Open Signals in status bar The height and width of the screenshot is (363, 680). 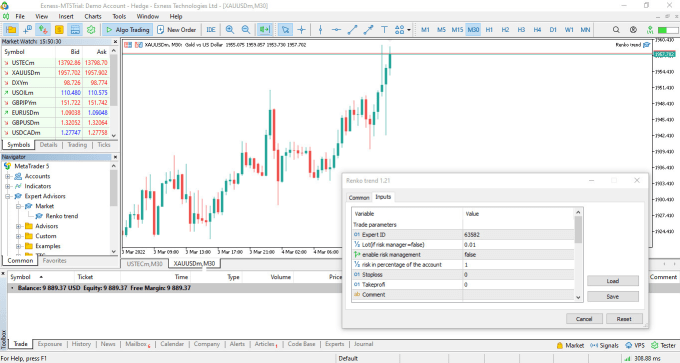coord(605,345)
